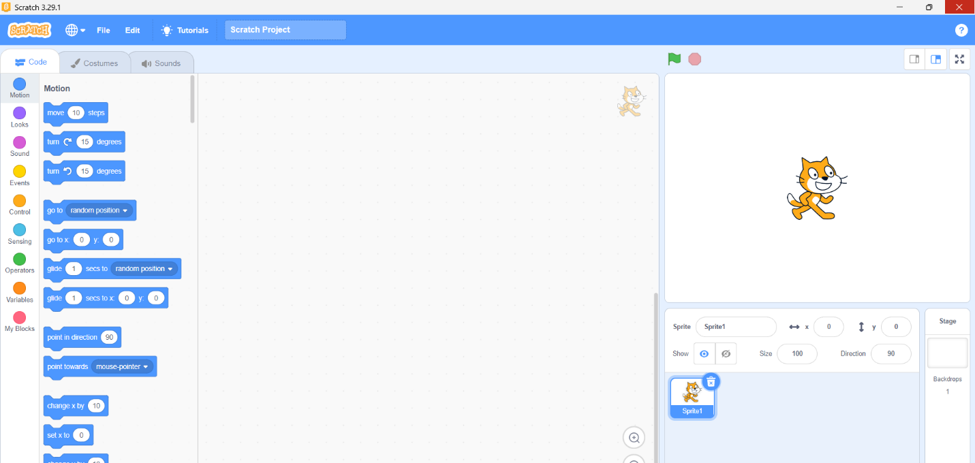
Task: Open the language globe dropdown
Action: click(x=75, y=30)
